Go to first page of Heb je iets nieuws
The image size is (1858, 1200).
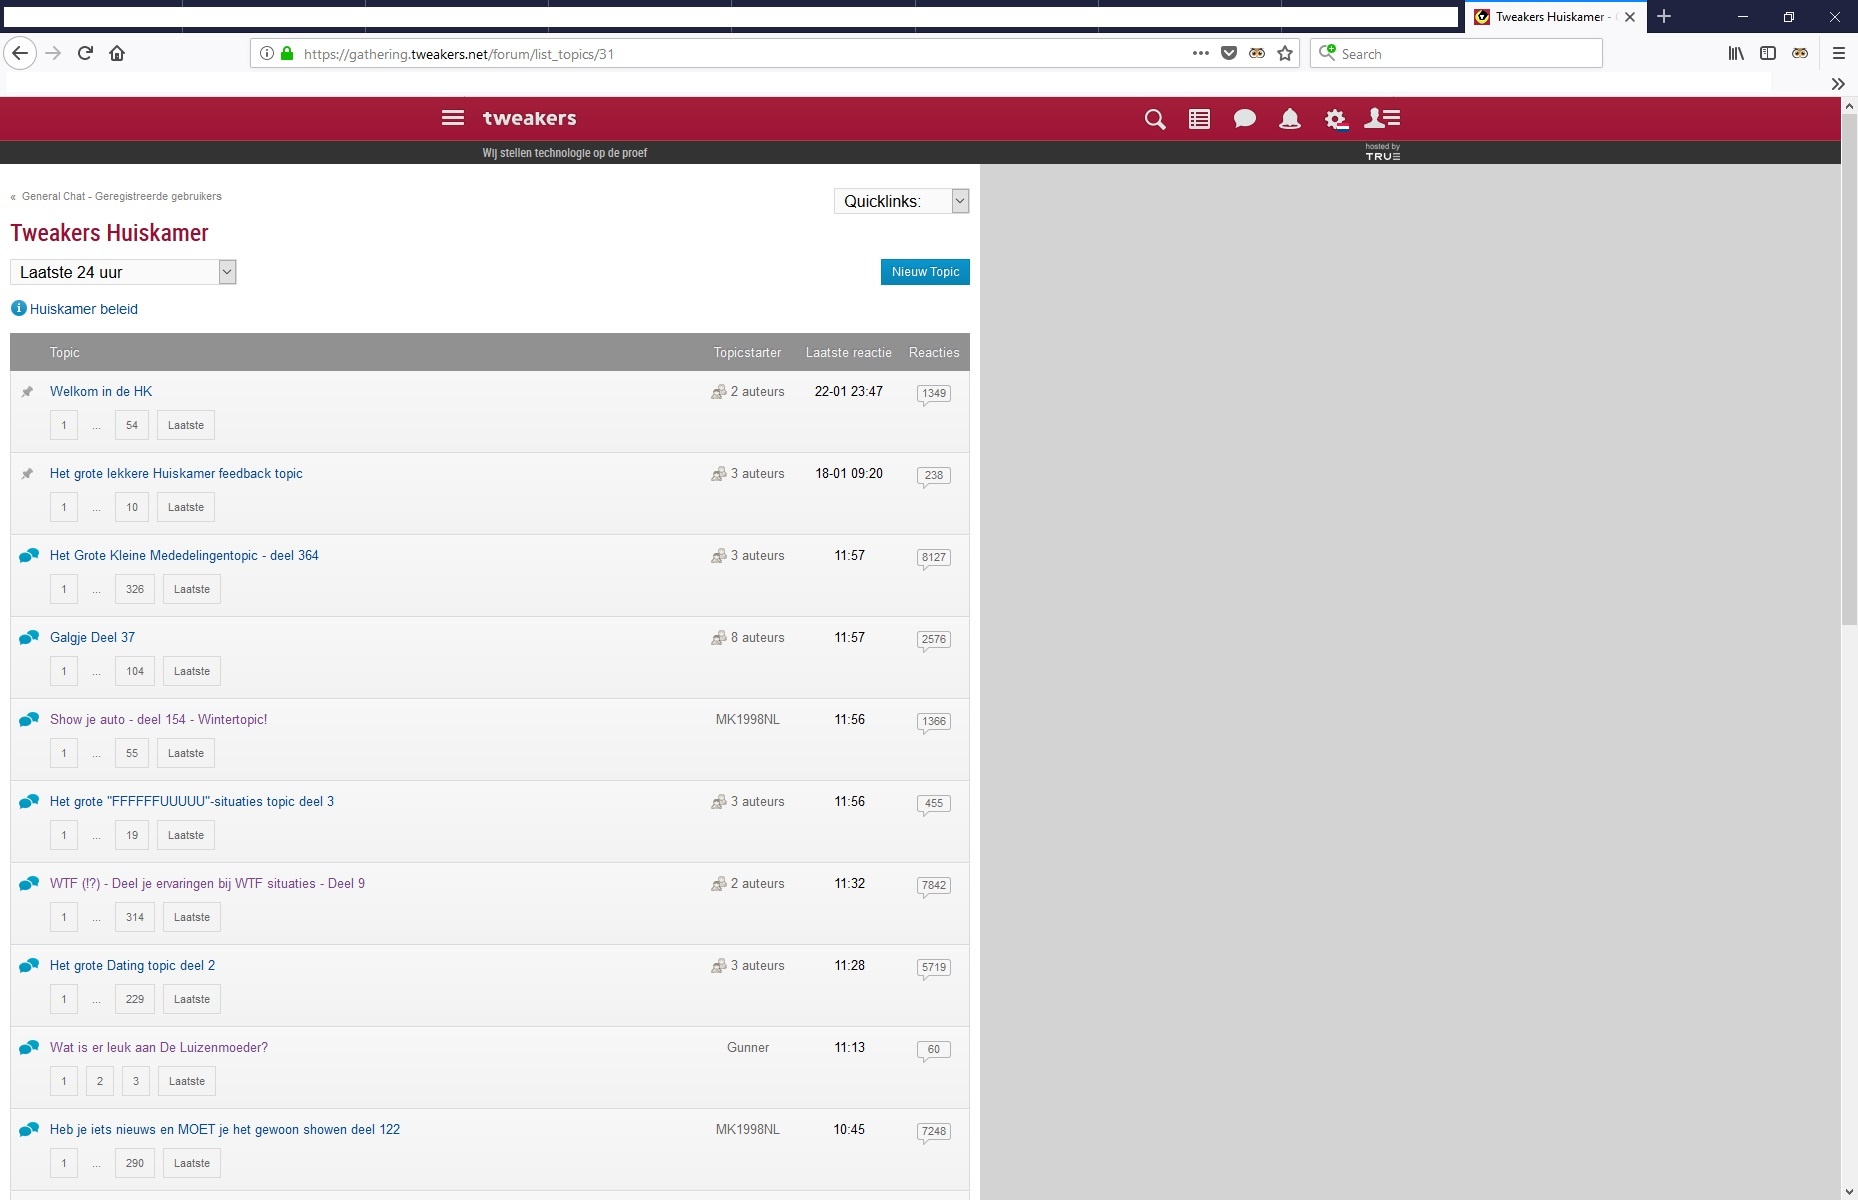pos(64,1163)
